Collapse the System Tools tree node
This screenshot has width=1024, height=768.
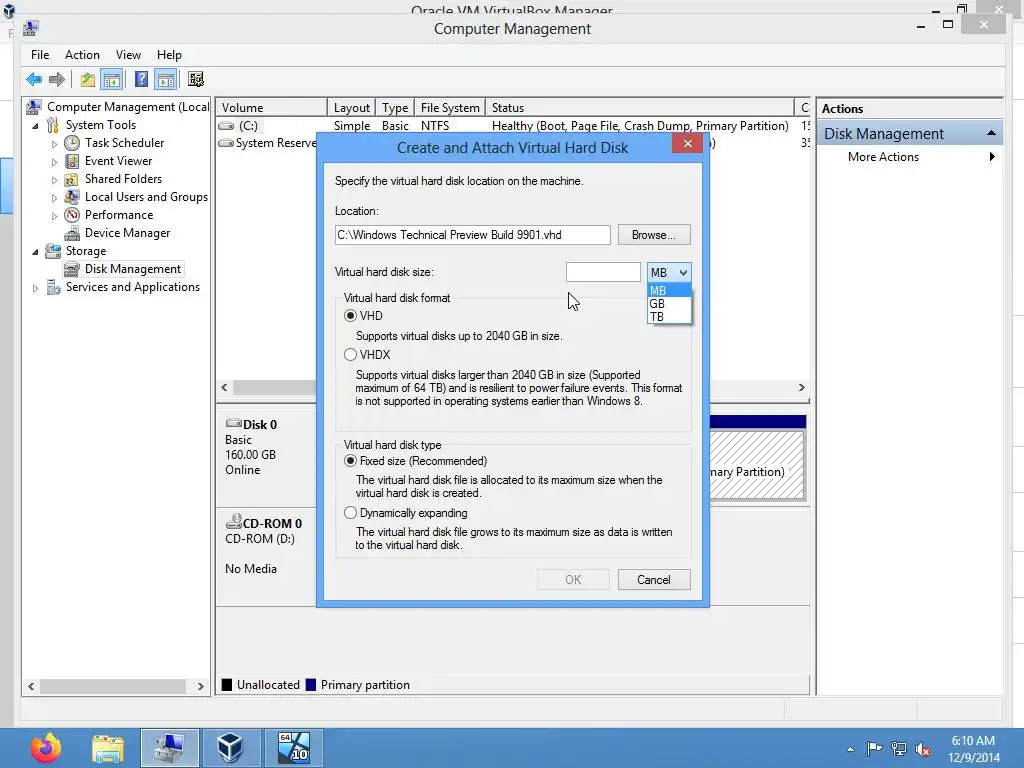35,125
